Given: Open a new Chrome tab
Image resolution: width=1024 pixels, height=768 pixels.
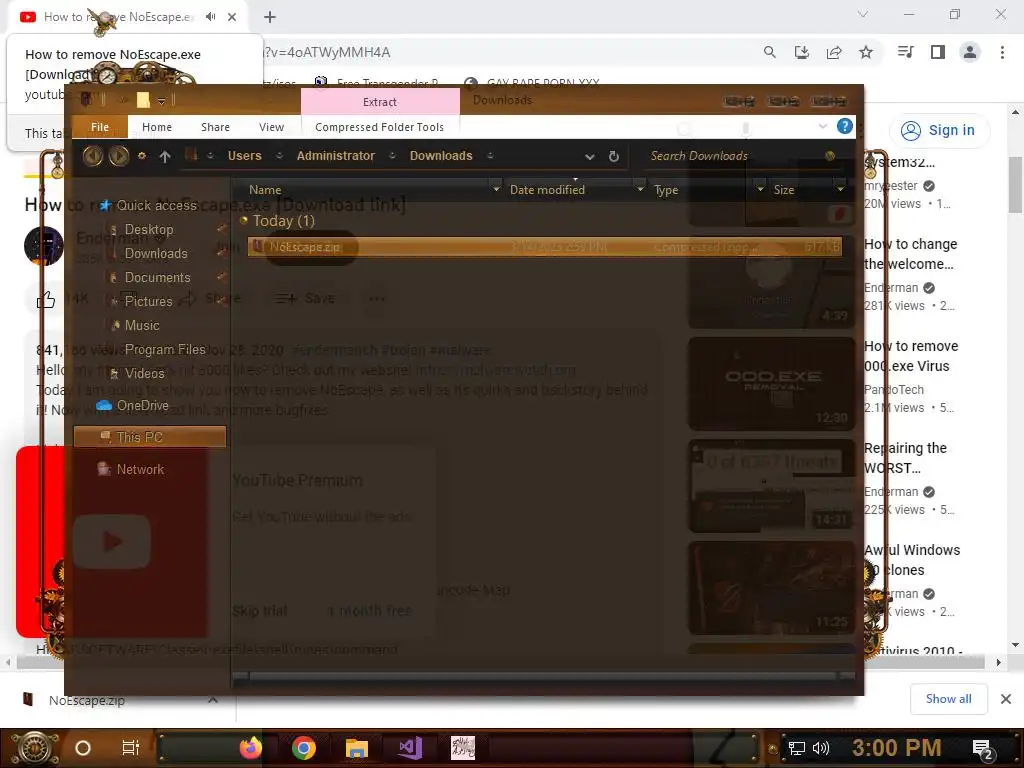Looking at the screenshot, I should (x=270, y=17).
